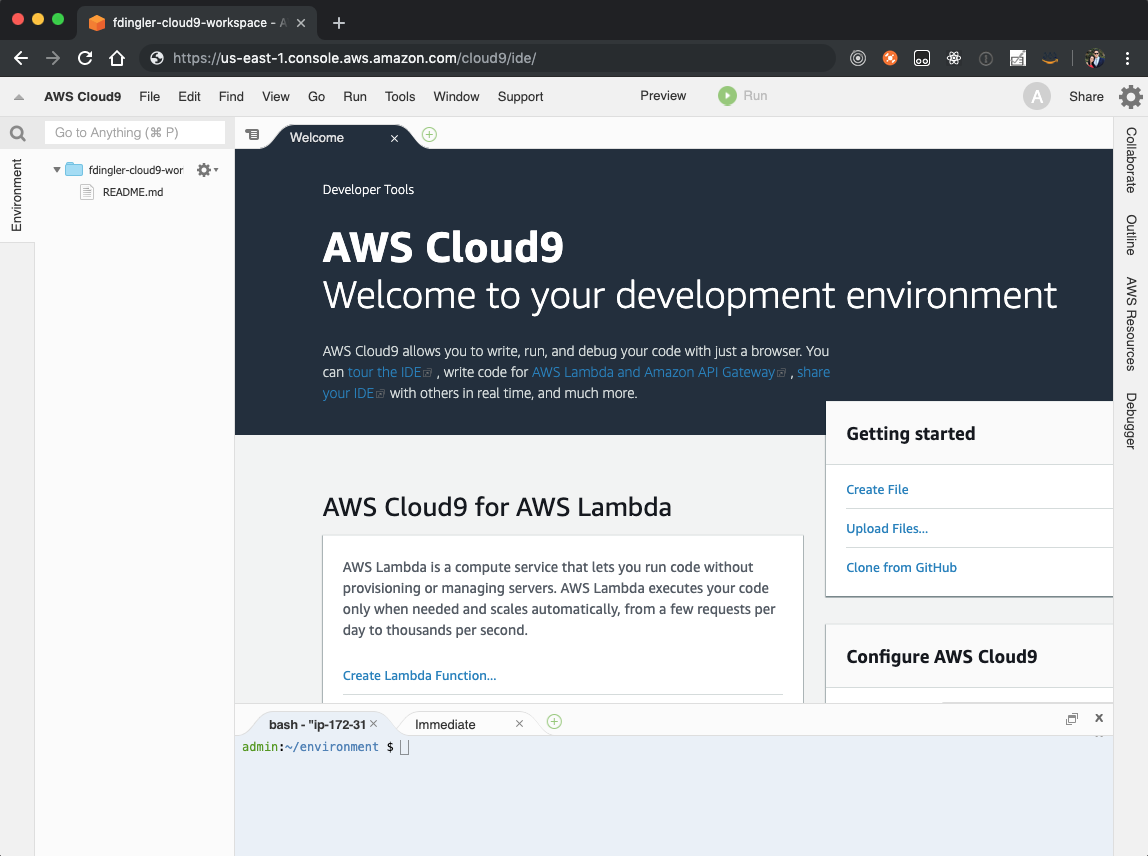Open Cloud9 preferences gear icon

pos(1130,97)
